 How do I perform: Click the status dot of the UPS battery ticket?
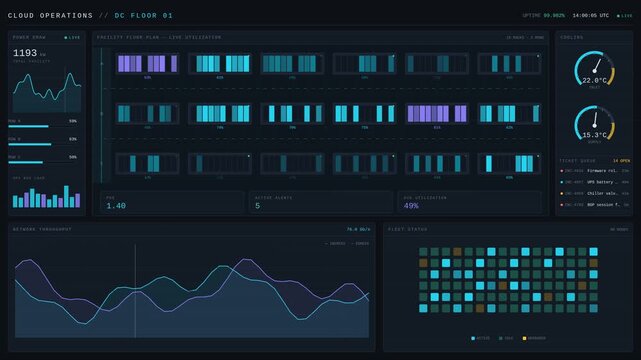tap(562, 182)
